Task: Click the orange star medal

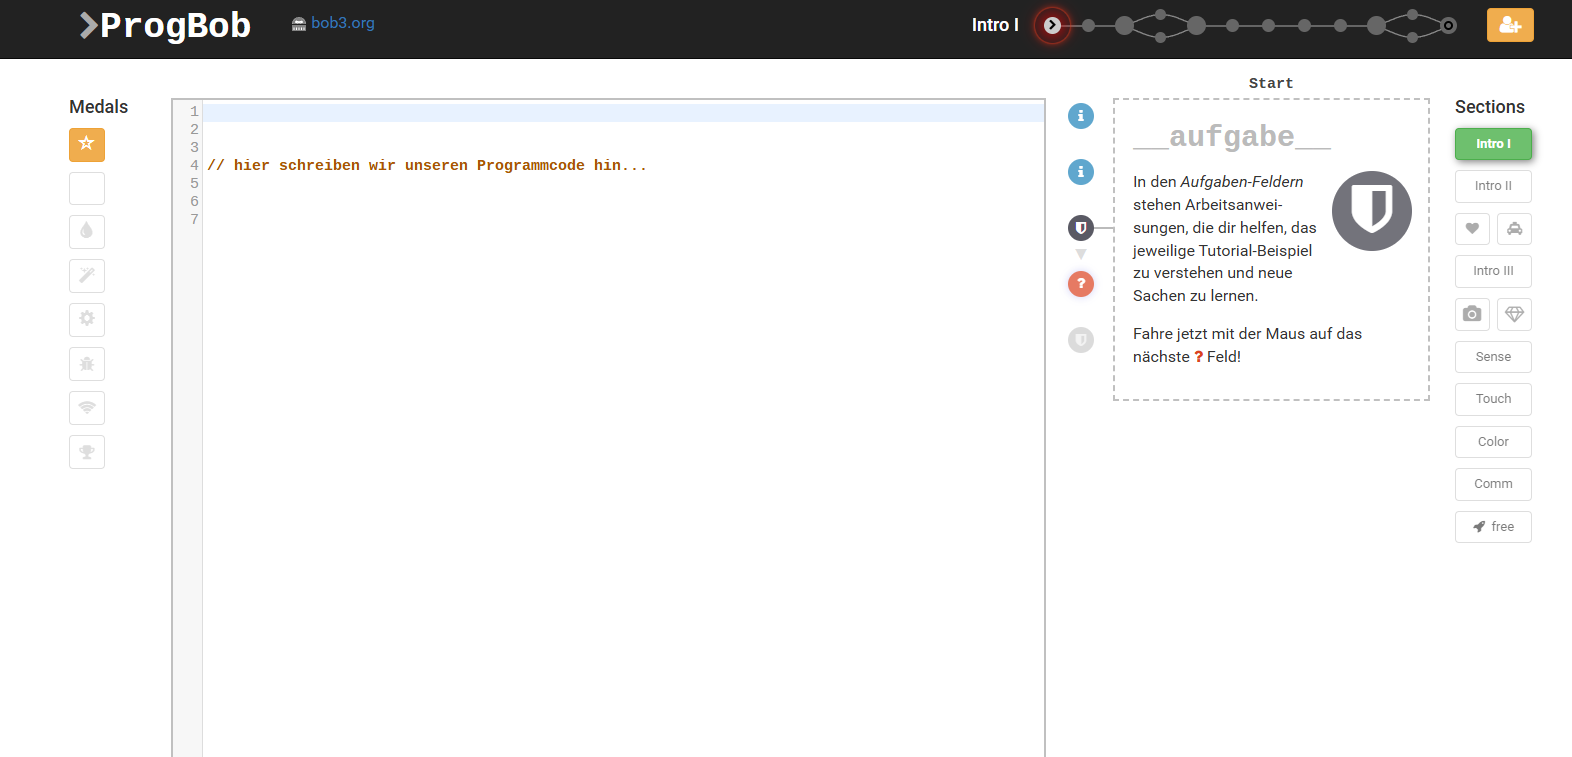Action: pos(87,145)
